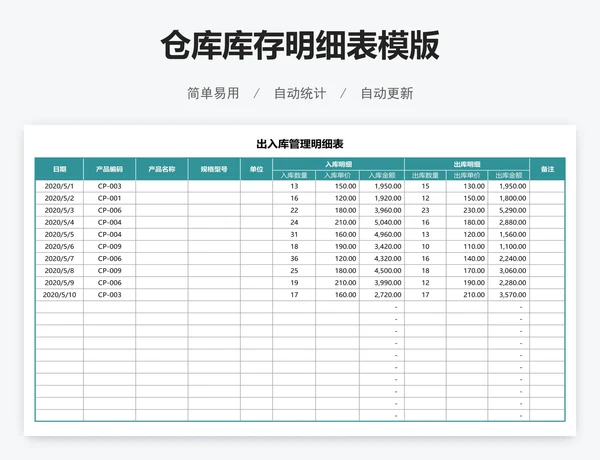Image resolution: width=600 pixels, height=460 pixels.
Task: Select the 4,500.00 inbound amount cell
Action: coord(382,271)
